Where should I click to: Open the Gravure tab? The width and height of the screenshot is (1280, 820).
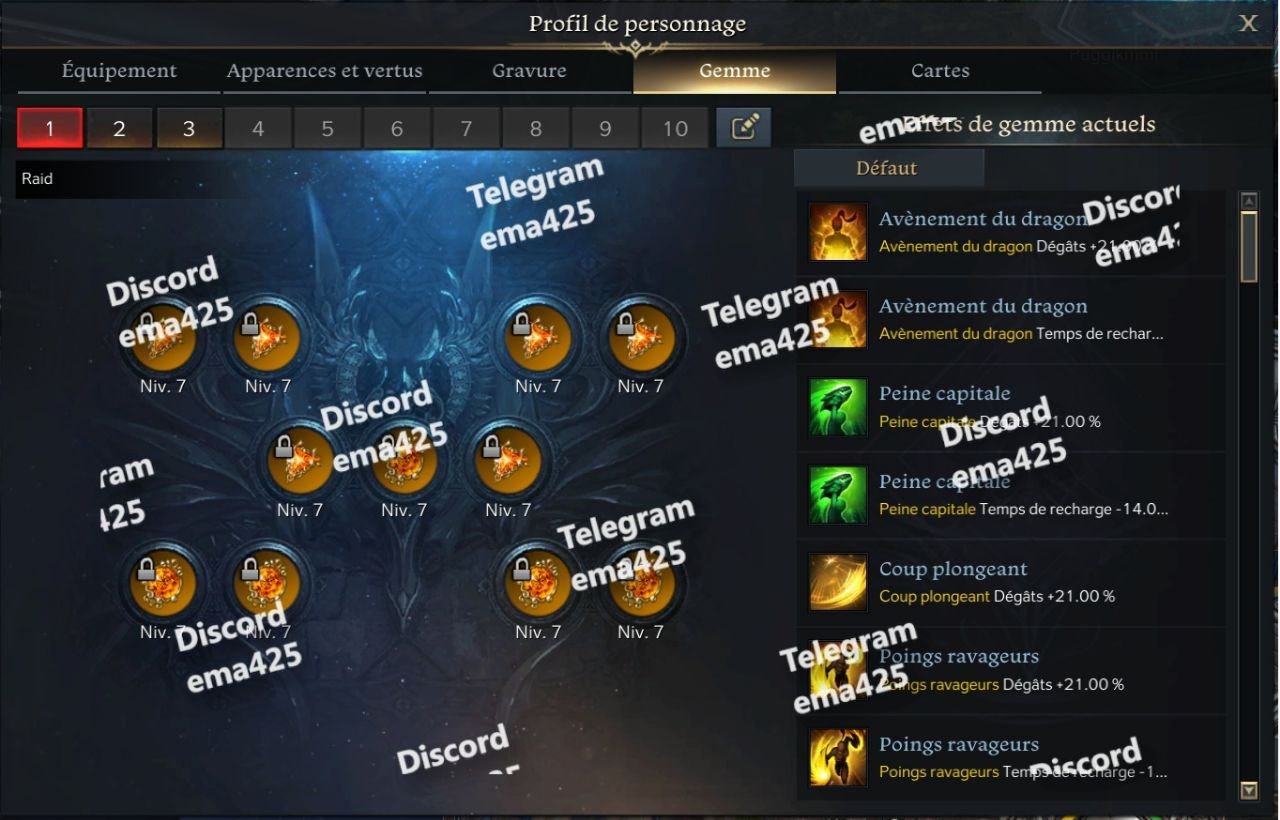529,71
